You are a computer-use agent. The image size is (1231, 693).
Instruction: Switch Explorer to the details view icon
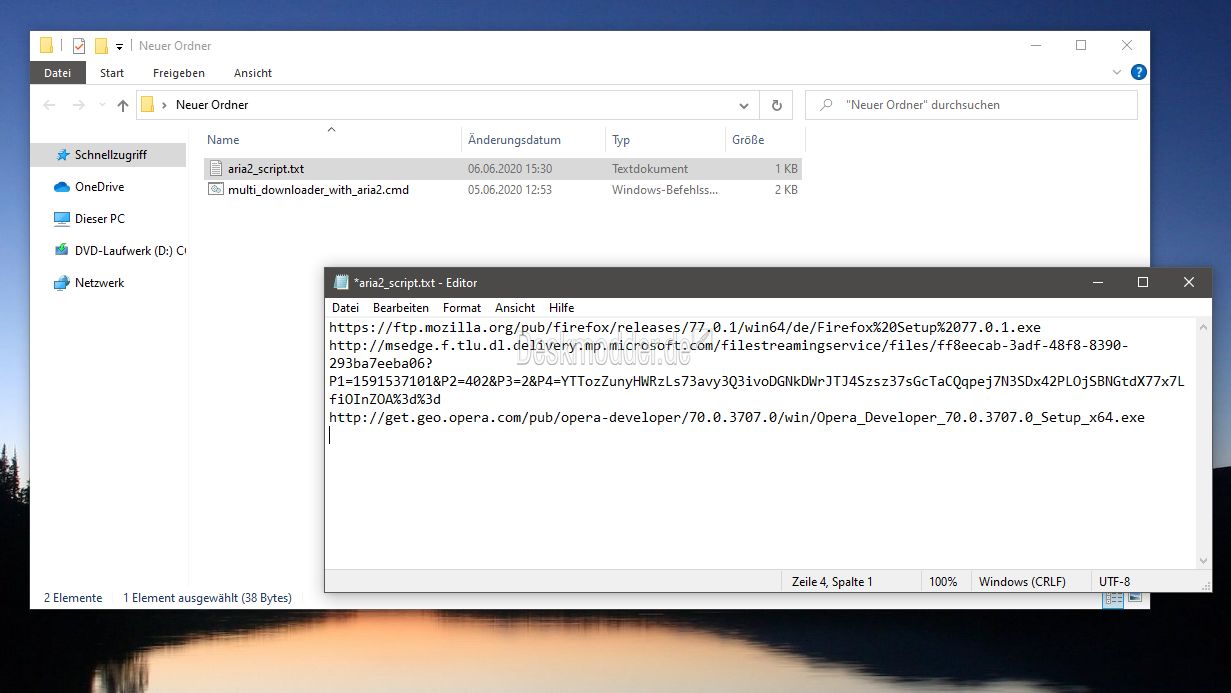[x=1113, y=598]
